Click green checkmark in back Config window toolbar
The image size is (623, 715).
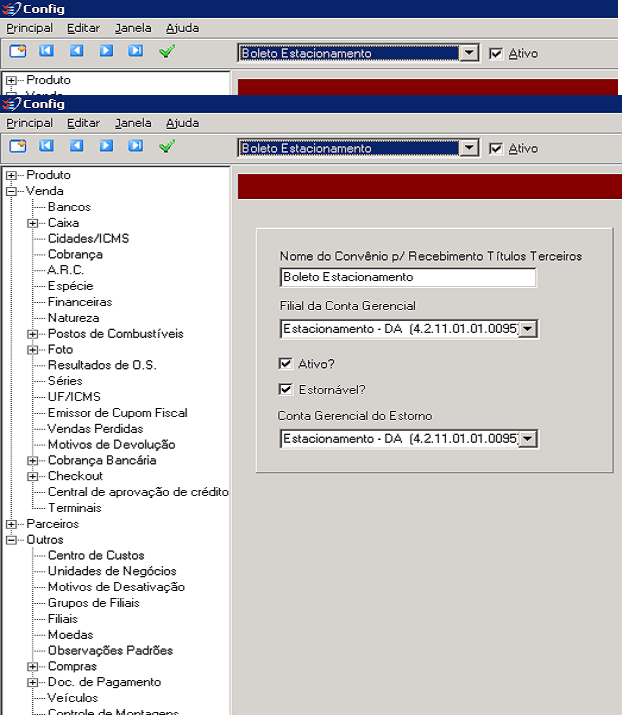pyautogui.click(x=167, y=51)
